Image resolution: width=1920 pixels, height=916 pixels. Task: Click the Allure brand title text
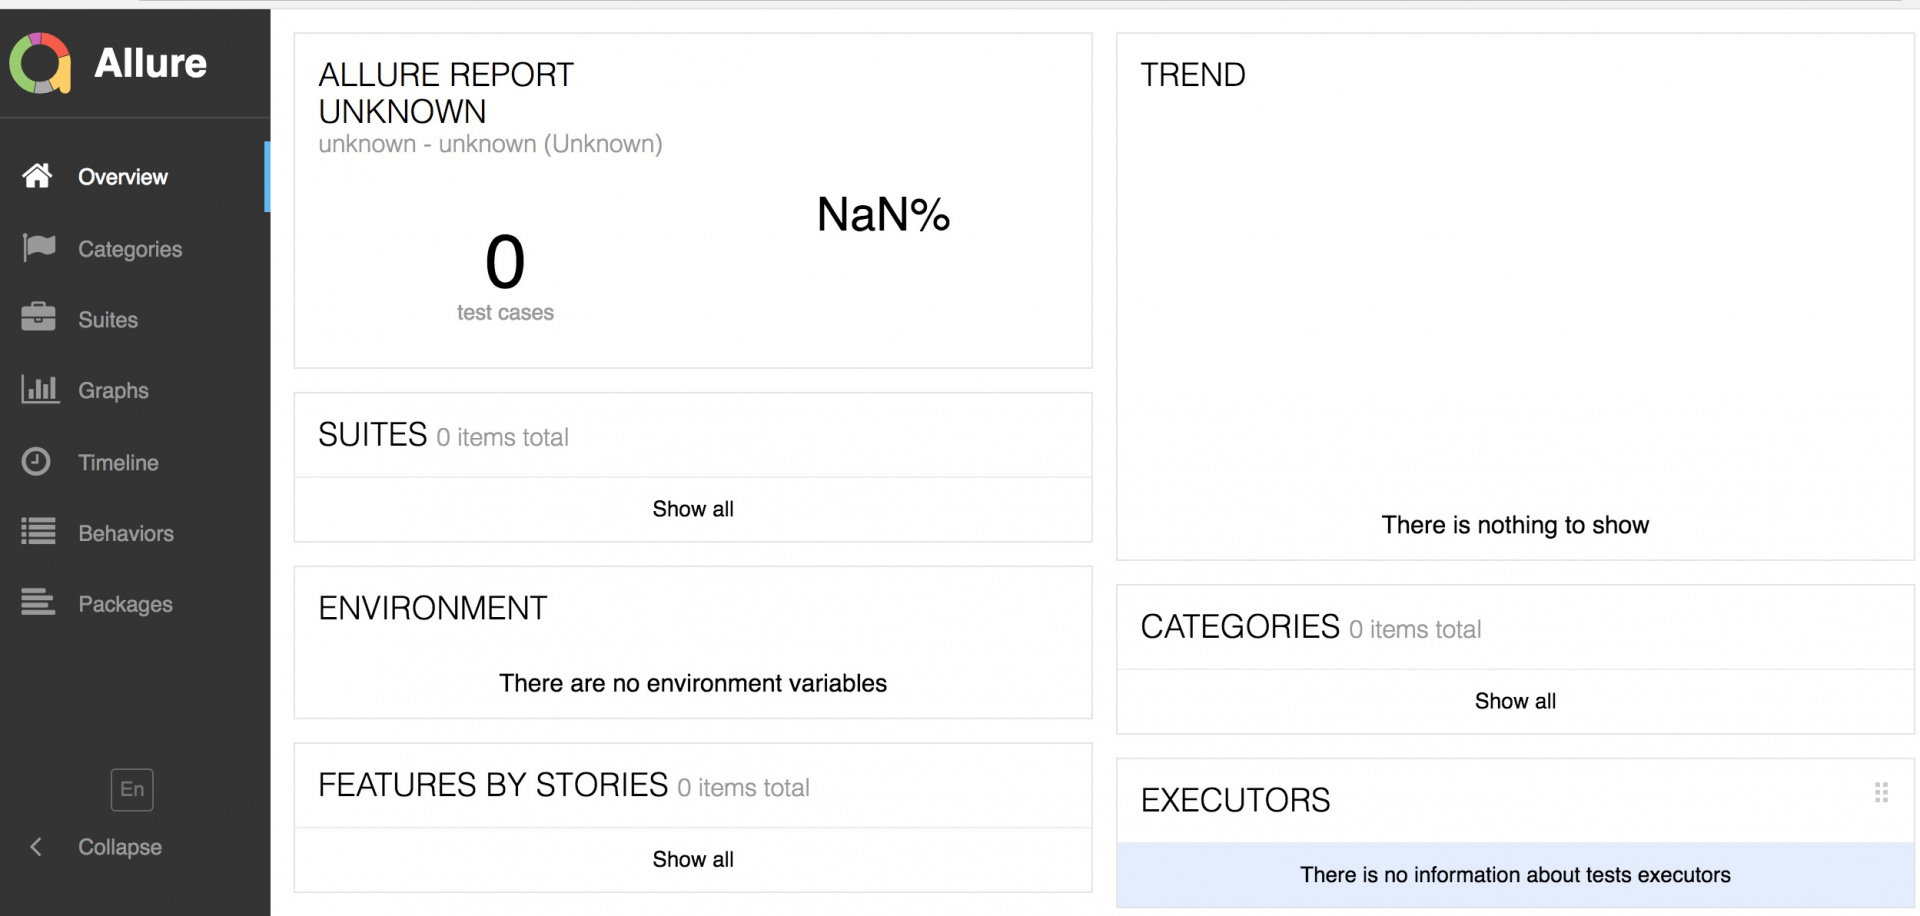point(150,63)
